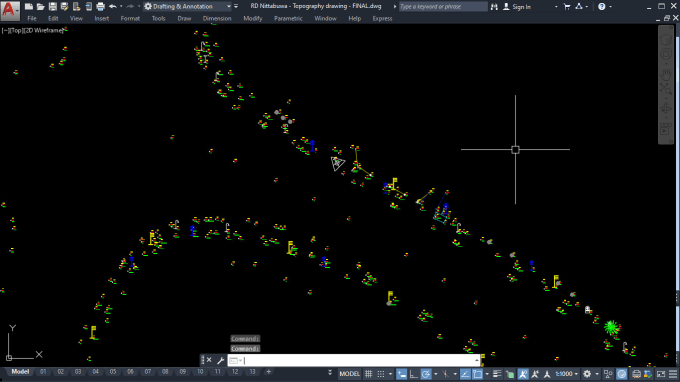Screen dimensions: 680x382
Task: Open the Undo history dropdown arrow
Action: tap(121, 7)
